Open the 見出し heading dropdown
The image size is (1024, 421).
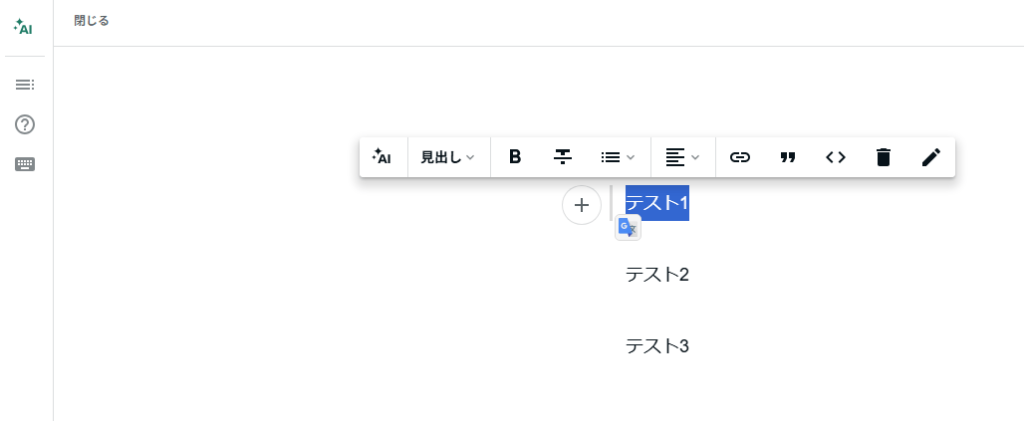tap(448, 157)
